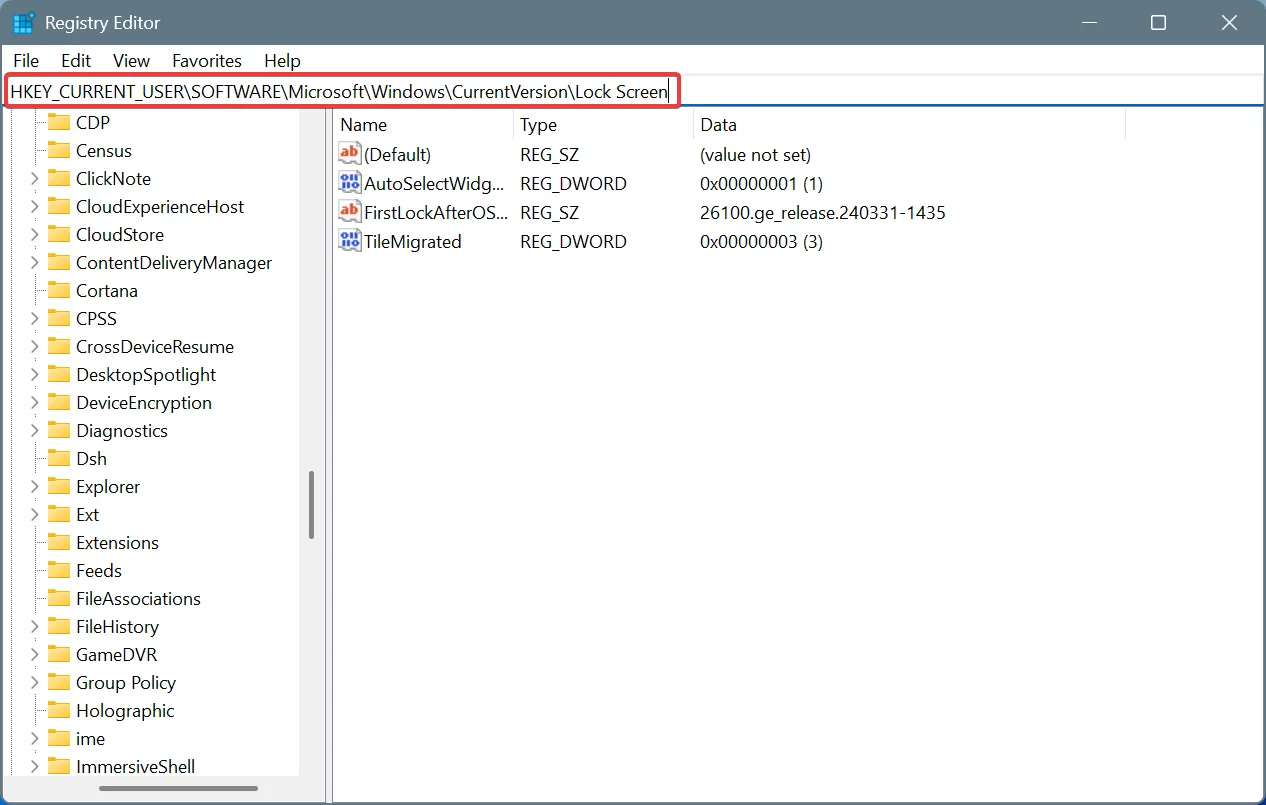Maximize the Registry Editor window
This screenshot has height=805, width=1266.
(x=1158, y=22)
